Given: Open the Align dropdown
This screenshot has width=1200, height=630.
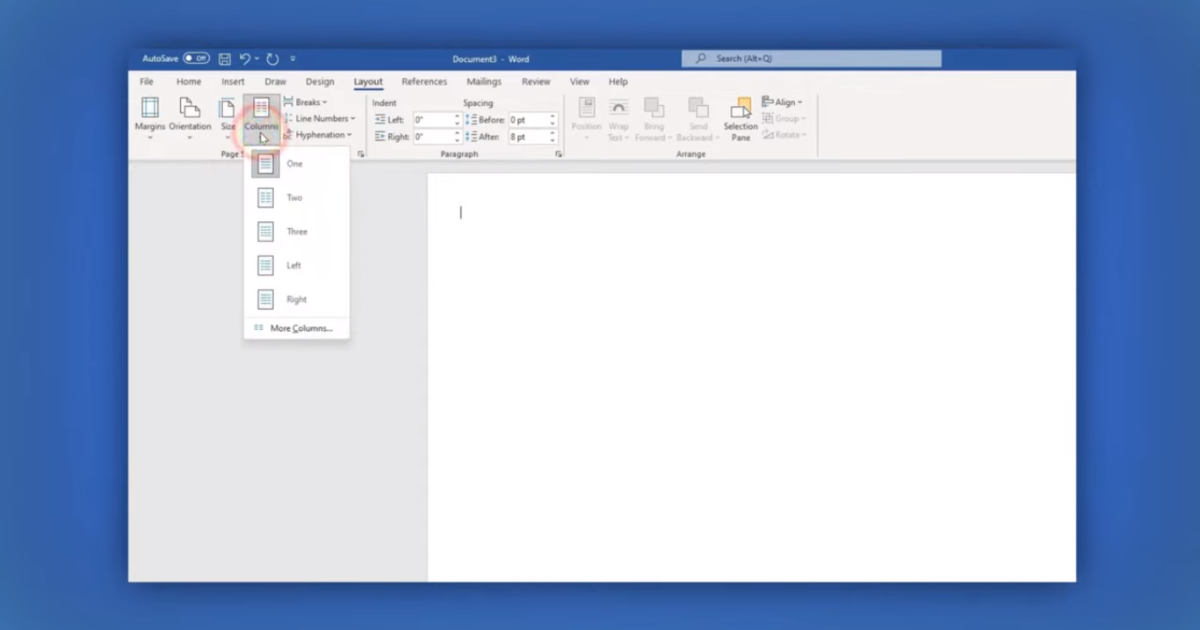Looking at the screenshot, I should click(783, 102).
